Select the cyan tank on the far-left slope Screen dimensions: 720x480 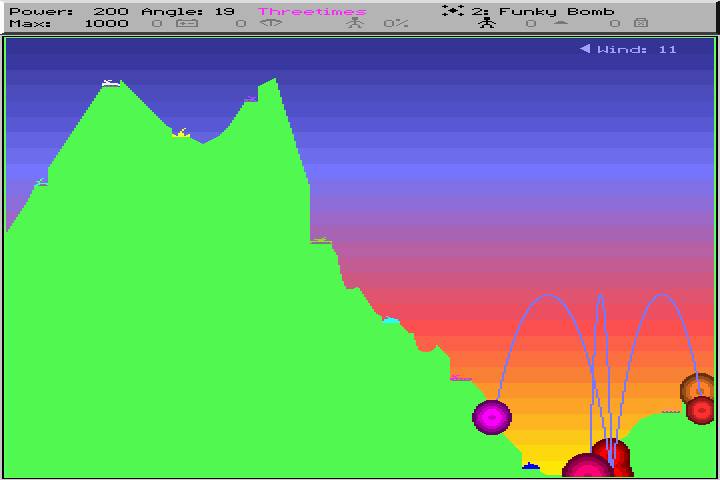pyautogui.click(x=41, y=182)
